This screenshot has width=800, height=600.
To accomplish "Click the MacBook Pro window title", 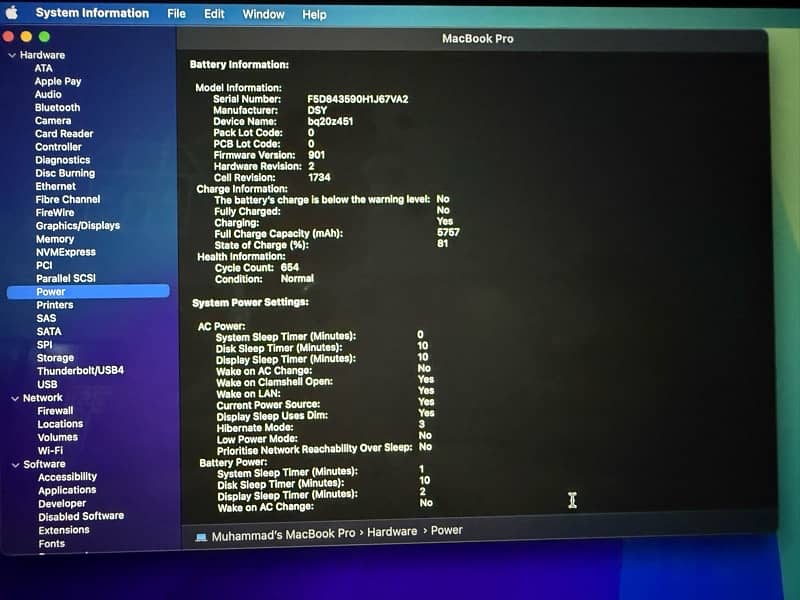I will pos(478,39).
